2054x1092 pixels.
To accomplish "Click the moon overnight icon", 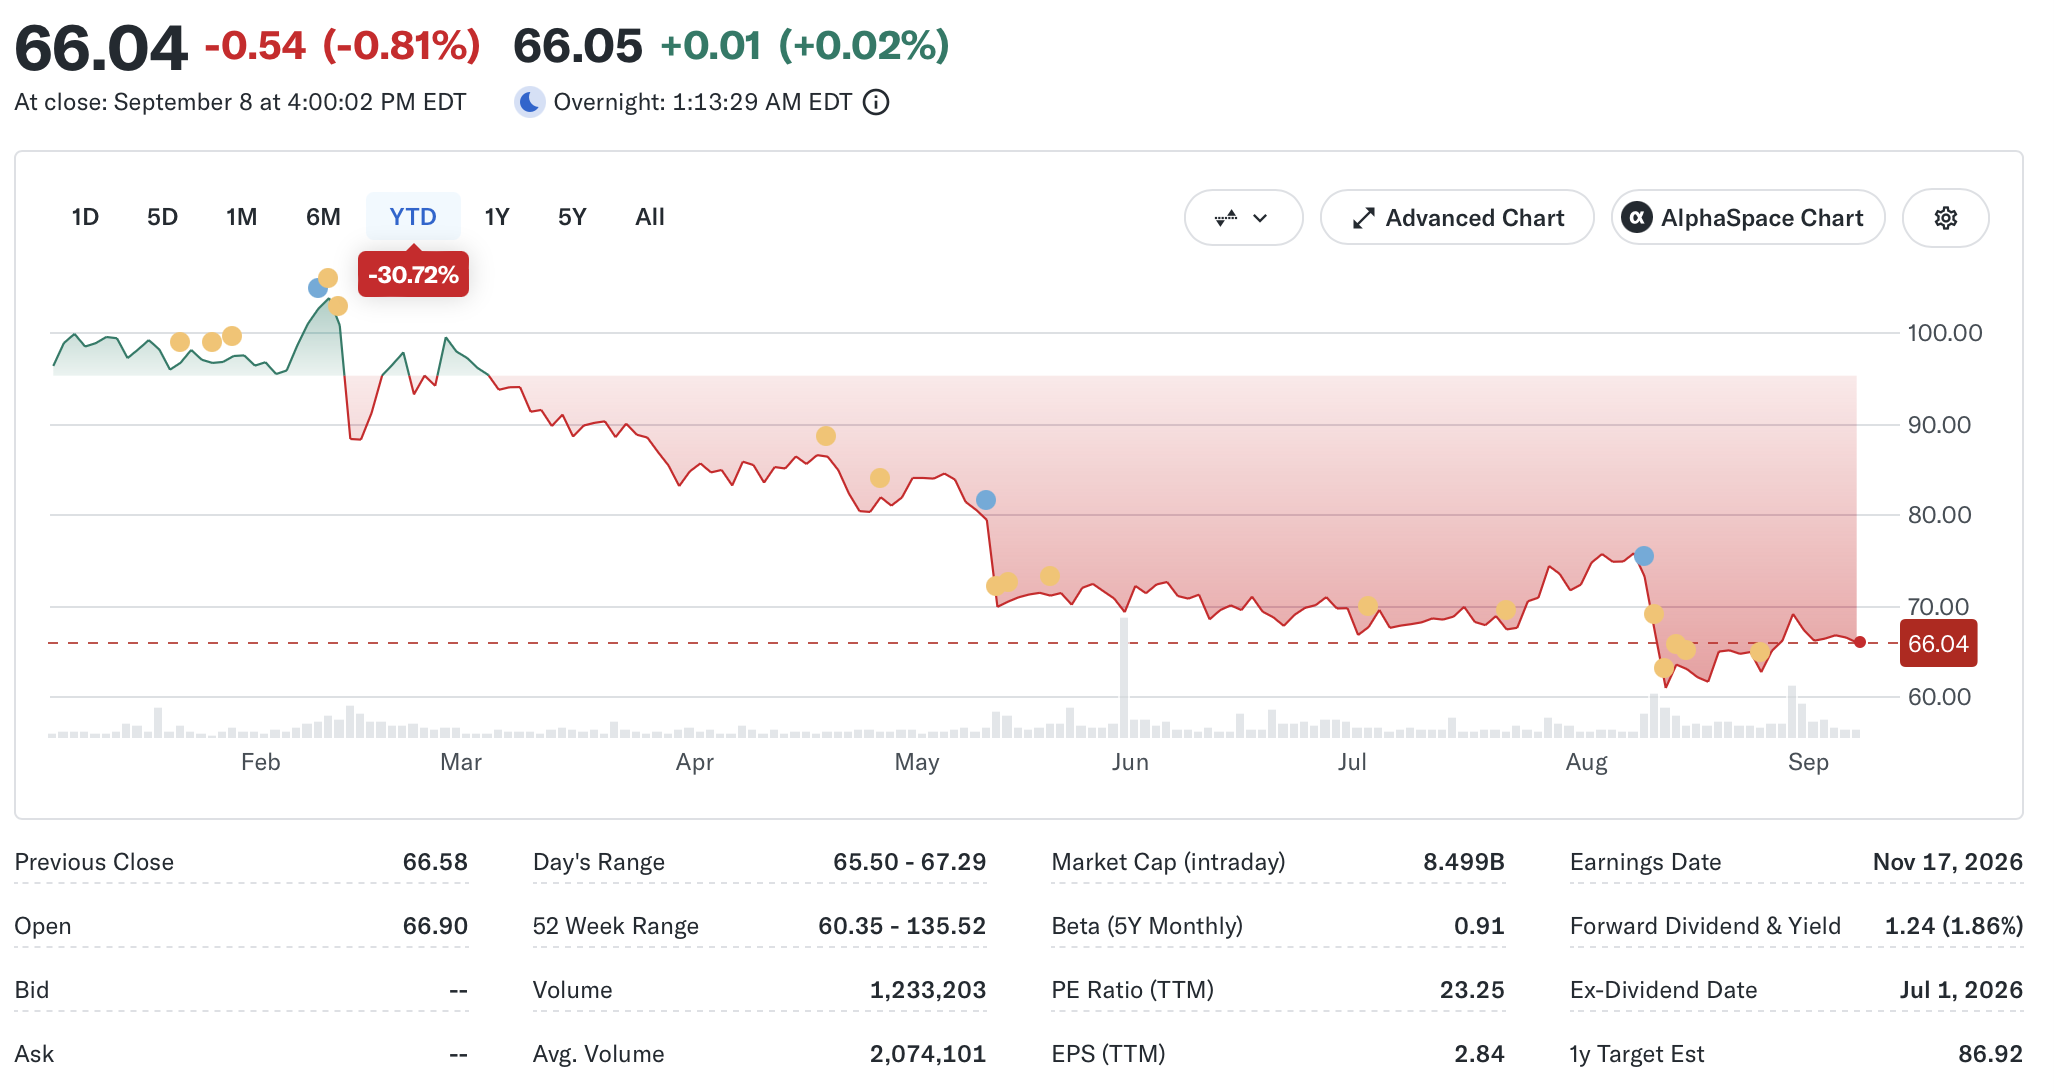I will point(530,102).
